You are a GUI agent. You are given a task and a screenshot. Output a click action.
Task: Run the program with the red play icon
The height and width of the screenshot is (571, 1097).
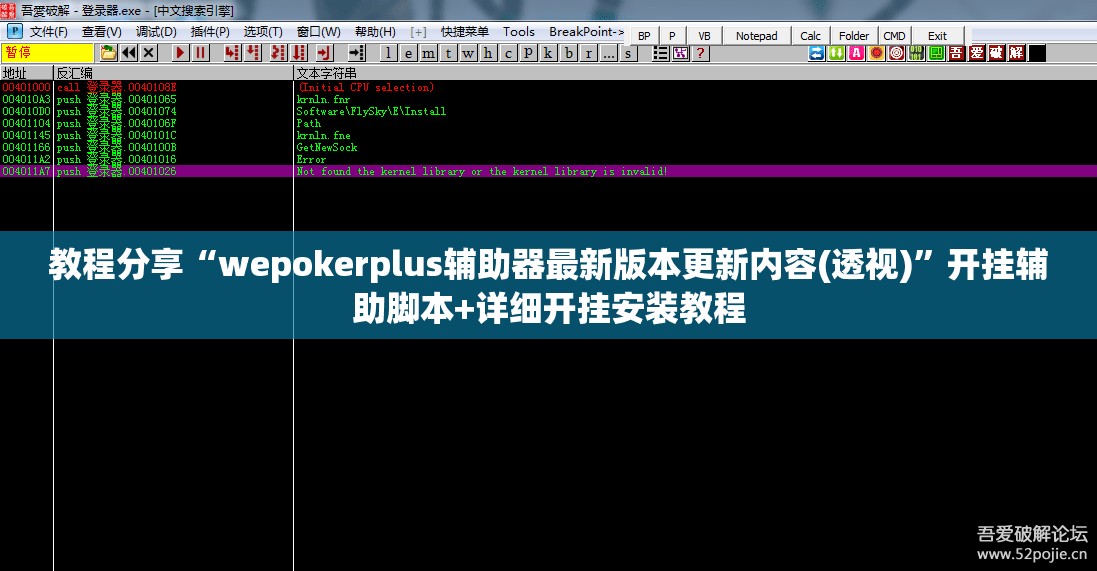click(x=181, y=52)
